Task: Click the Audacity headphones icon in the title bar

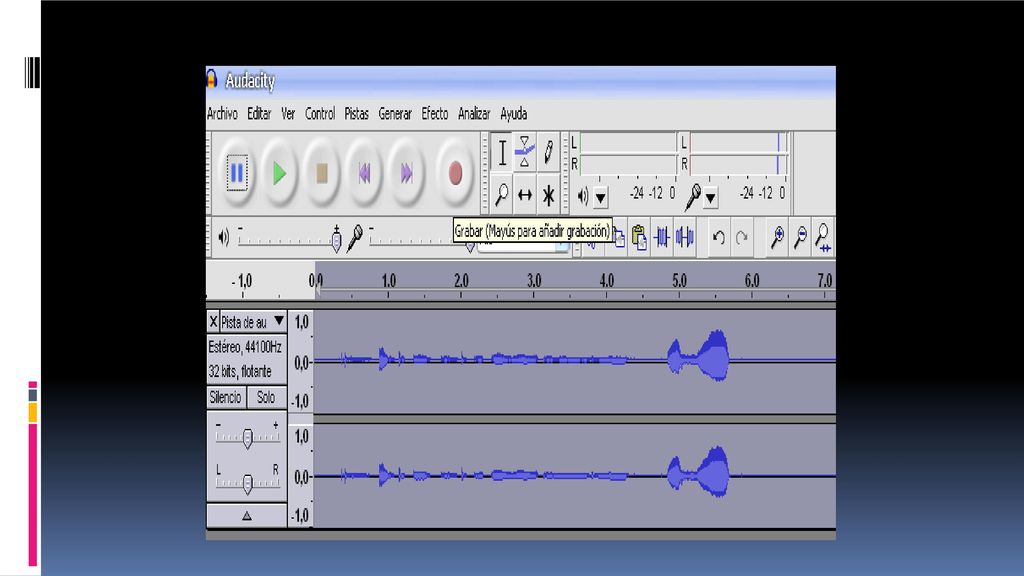Action: click(212, 79)
